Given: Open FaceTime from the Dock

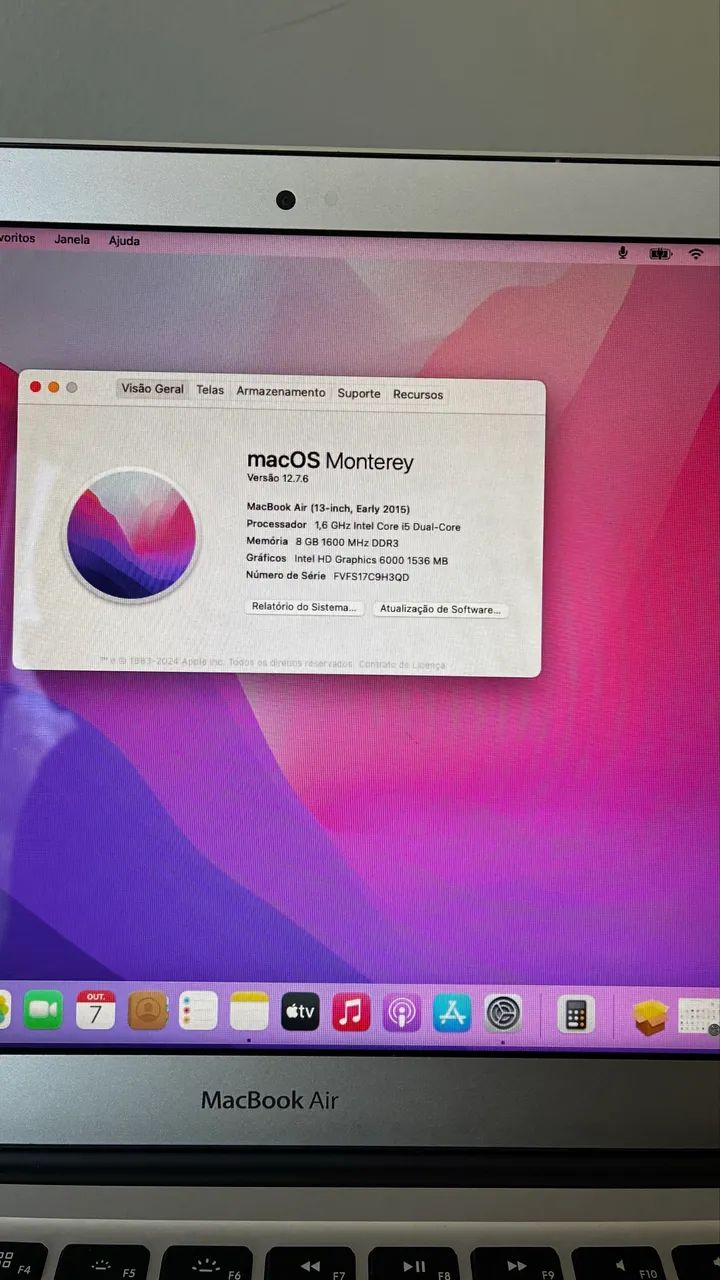Looking at the screenshot, I should [43, 1010].
